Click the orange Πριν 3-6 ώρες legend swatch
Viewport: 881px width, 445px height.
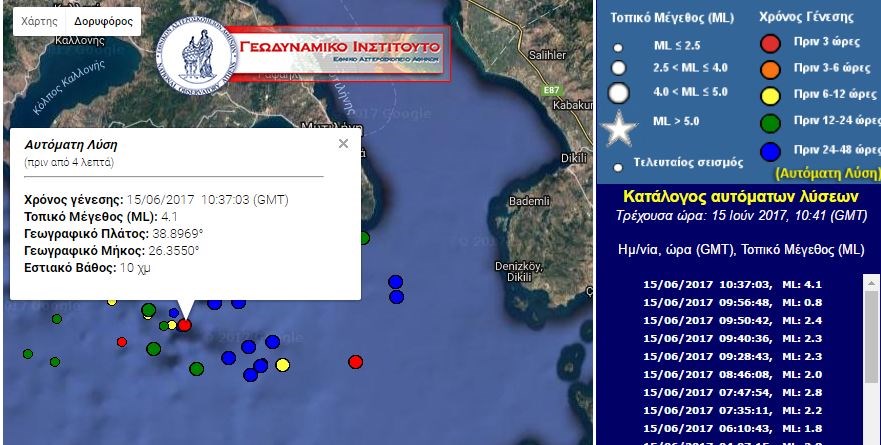[770, 70]
